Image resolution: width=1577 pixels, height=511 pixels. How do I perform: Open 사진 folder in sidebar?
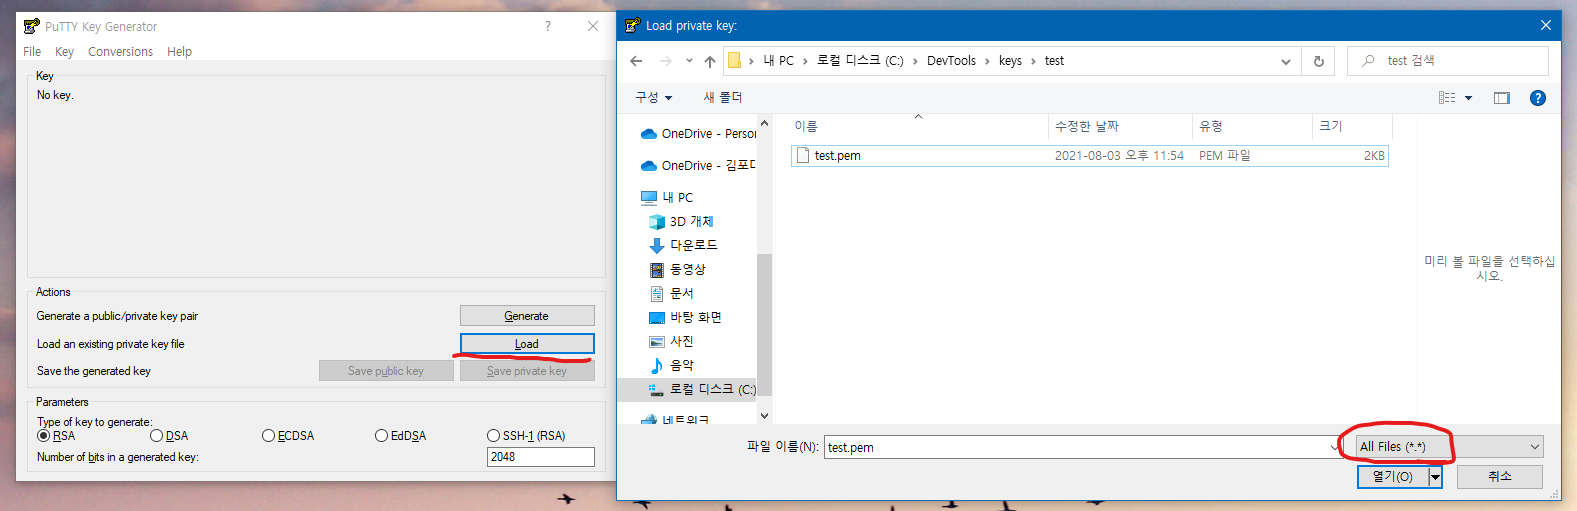coord(671,341)
